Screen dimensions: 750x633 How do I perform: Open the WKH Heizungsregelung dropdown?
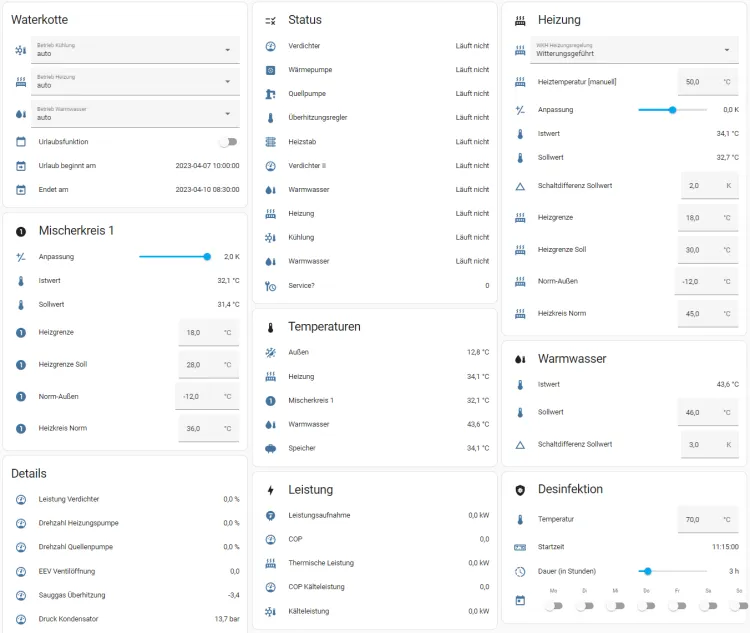(x=634, y=50)
